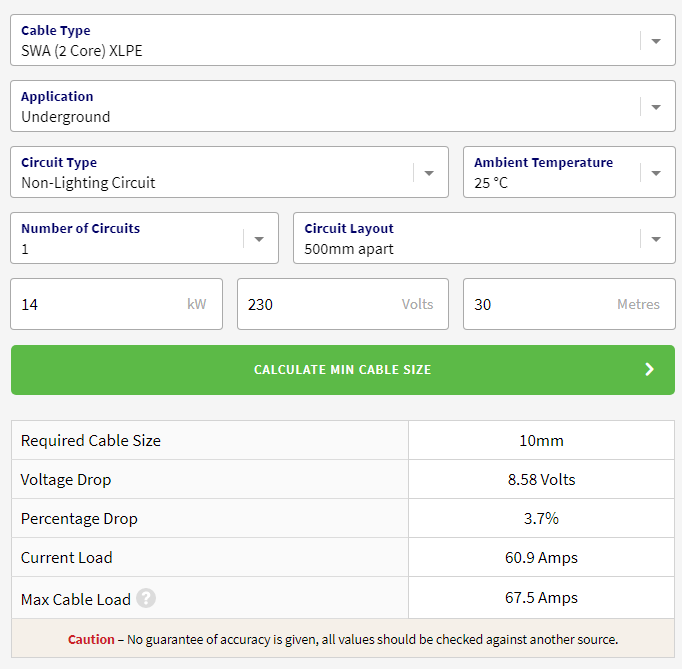Viewport: 682px width, 669px height.
Task: Open the SWA (2 Core) XLPE cable selector
Action: pos(320,41)
